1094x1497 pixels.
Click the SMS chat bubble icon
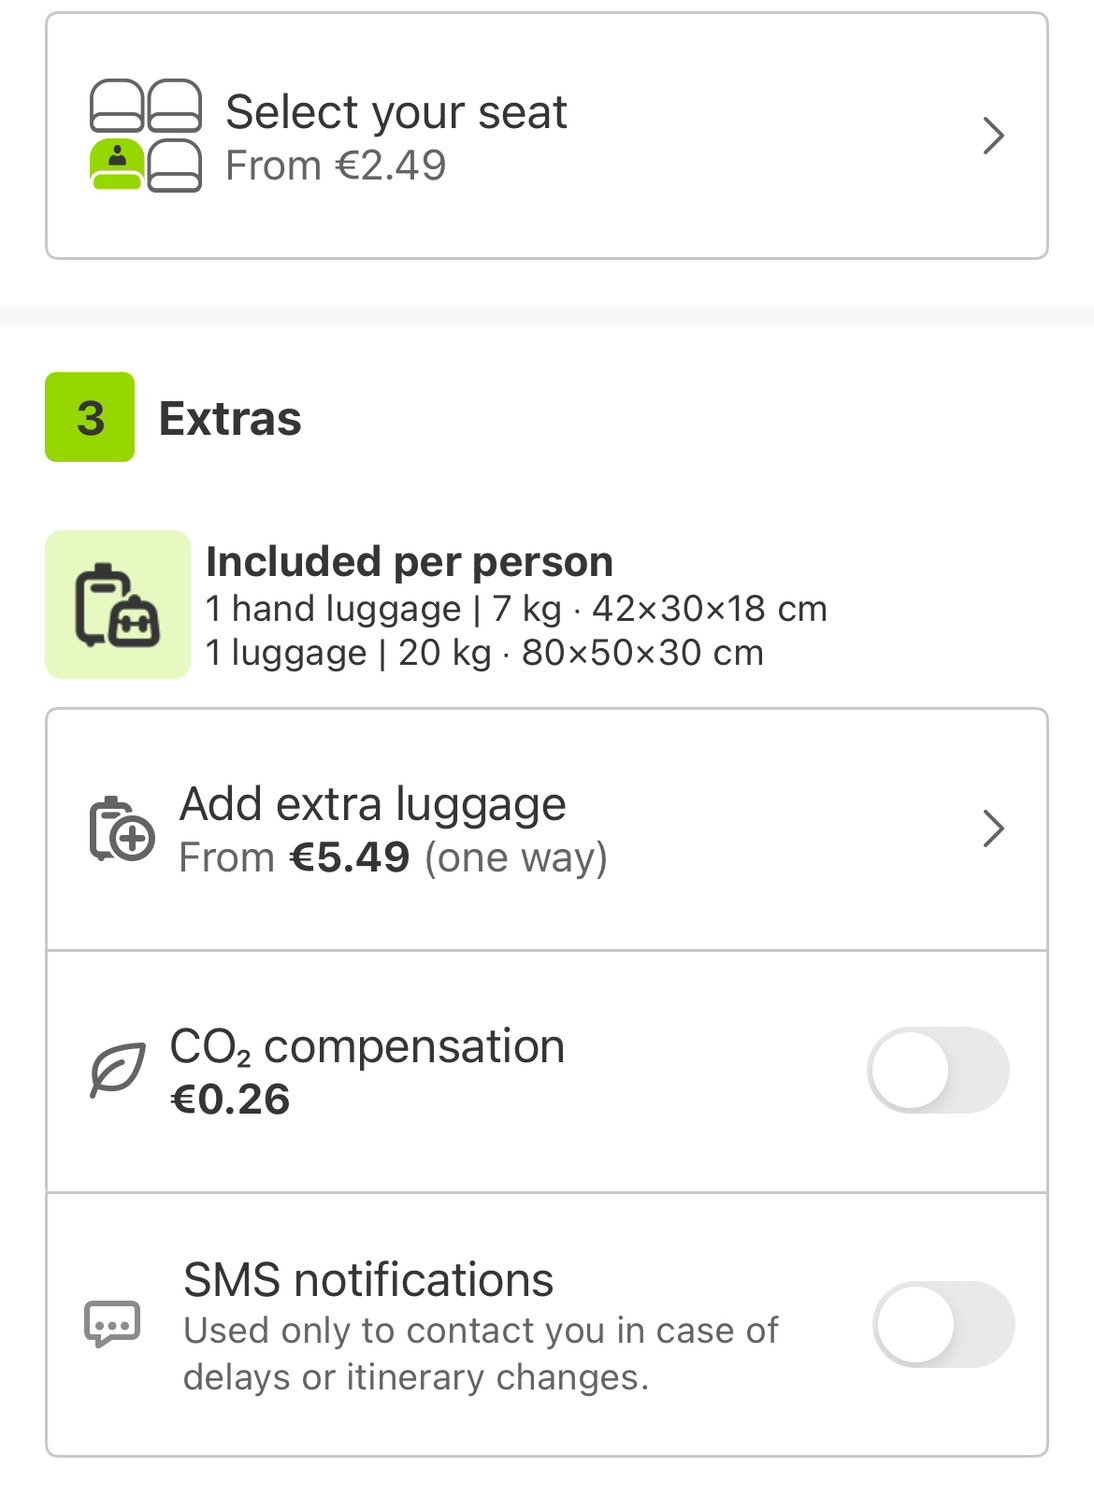coord(112,1324)
